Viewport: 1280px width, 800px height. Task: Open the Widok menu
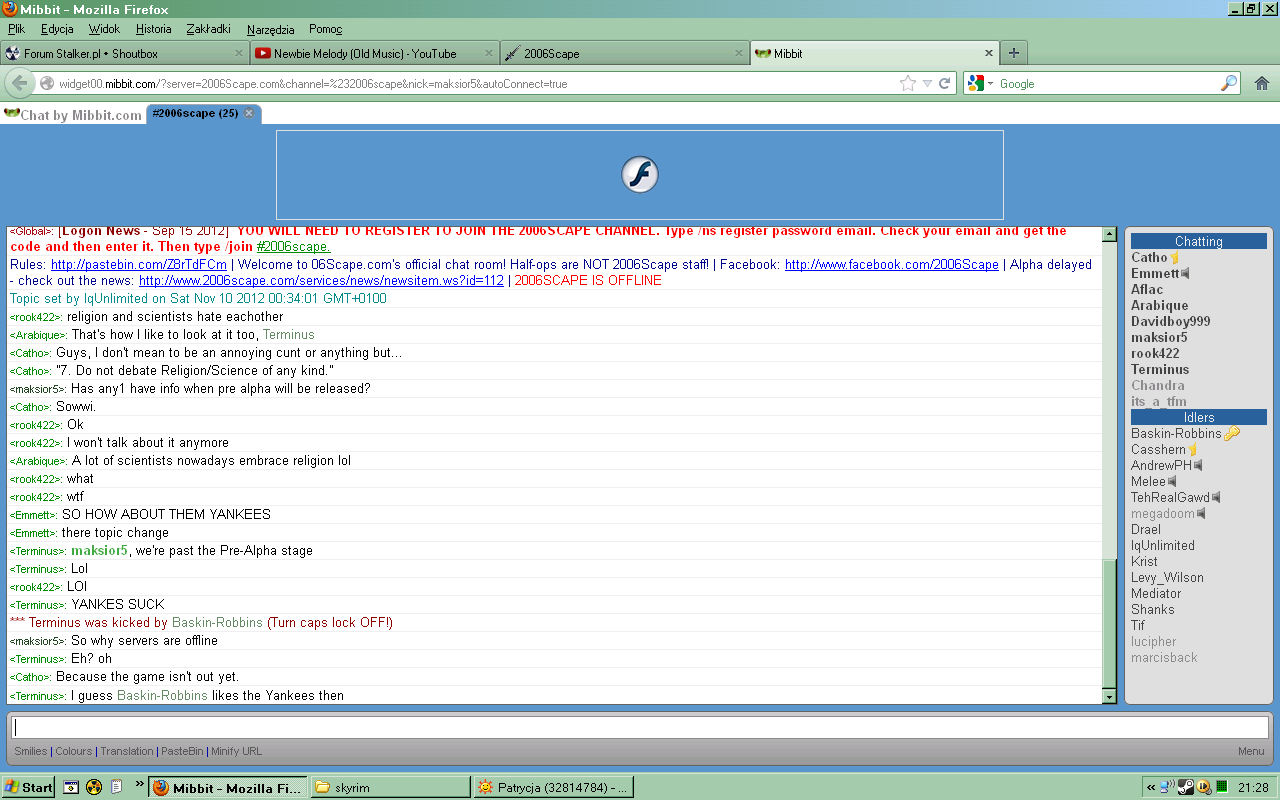tap(104, 29)
